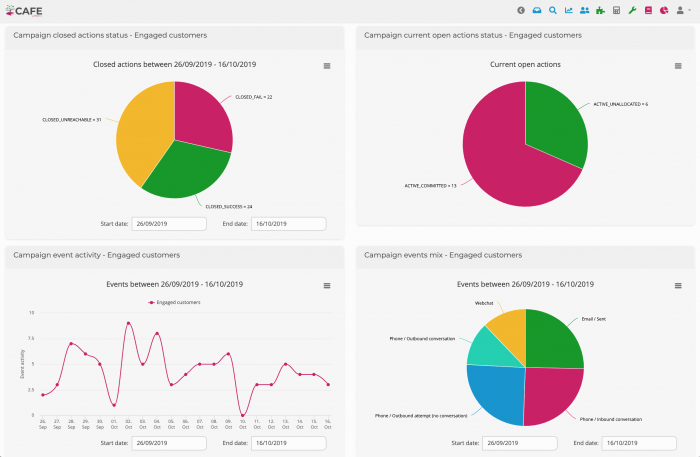Click the 04 Oct data point
700x457 pixels.
pyautogui.click(x=157, y=333)
